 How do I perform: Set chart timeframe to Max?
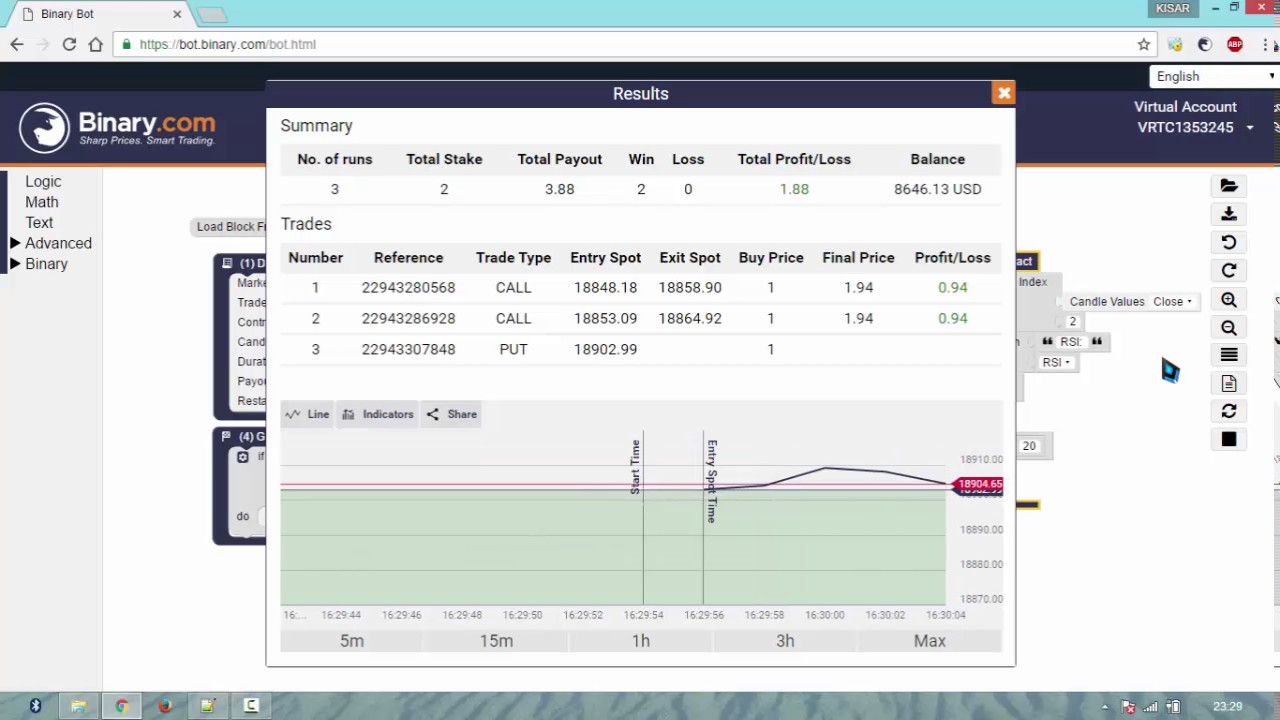tap(930, 641)
